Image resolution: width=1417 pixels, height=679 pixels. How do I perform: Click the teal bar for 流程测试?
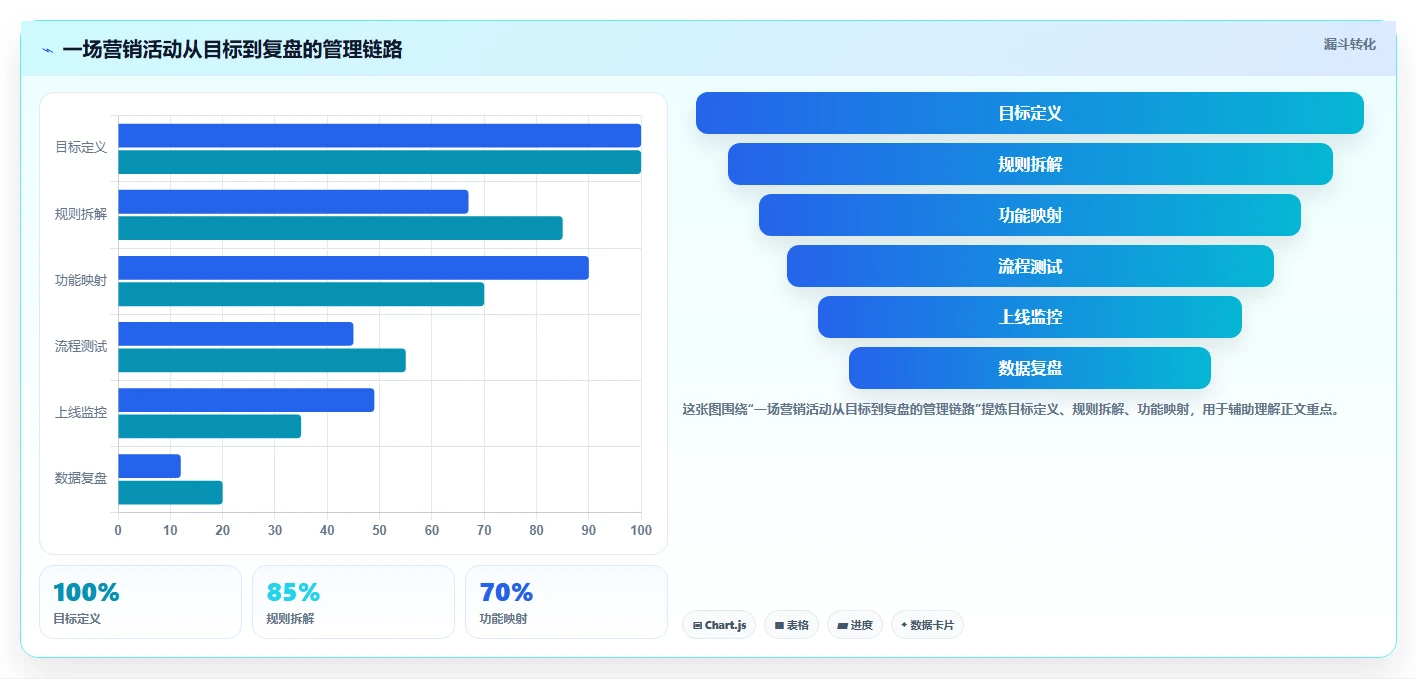pyautogui.click(x=262, y=360)
